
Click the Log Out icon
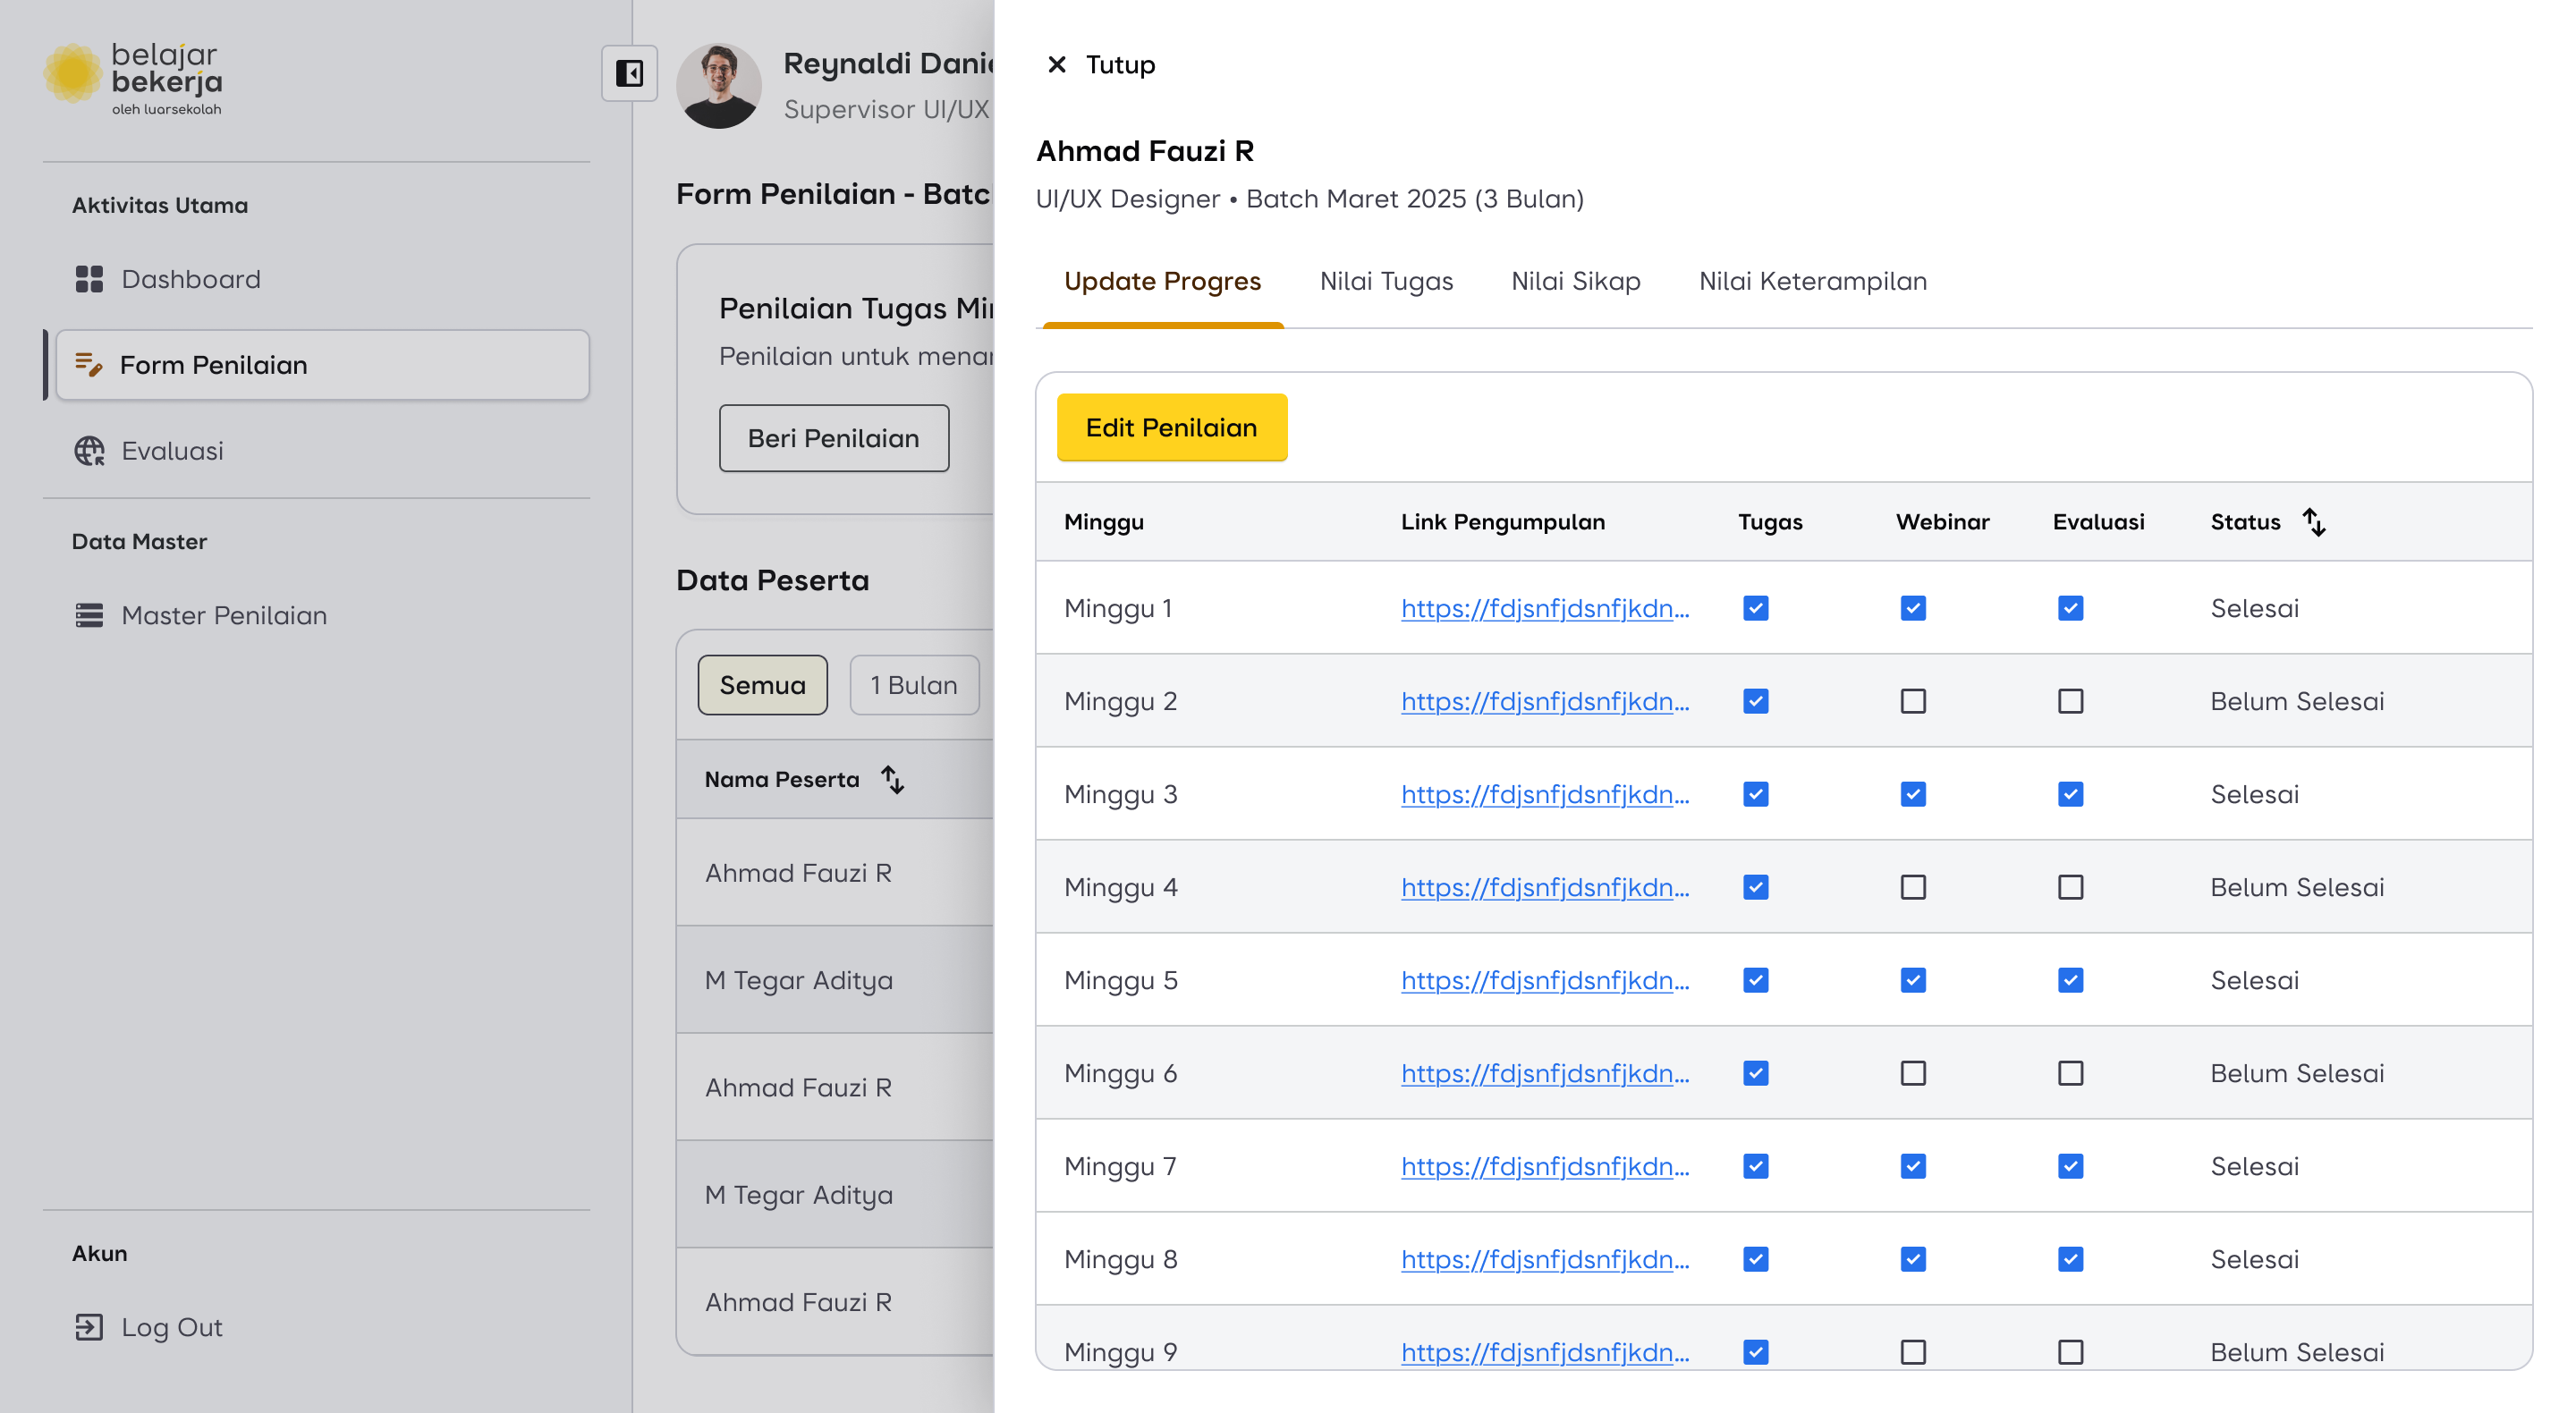pyautogui.click(x=89, y=1327)
